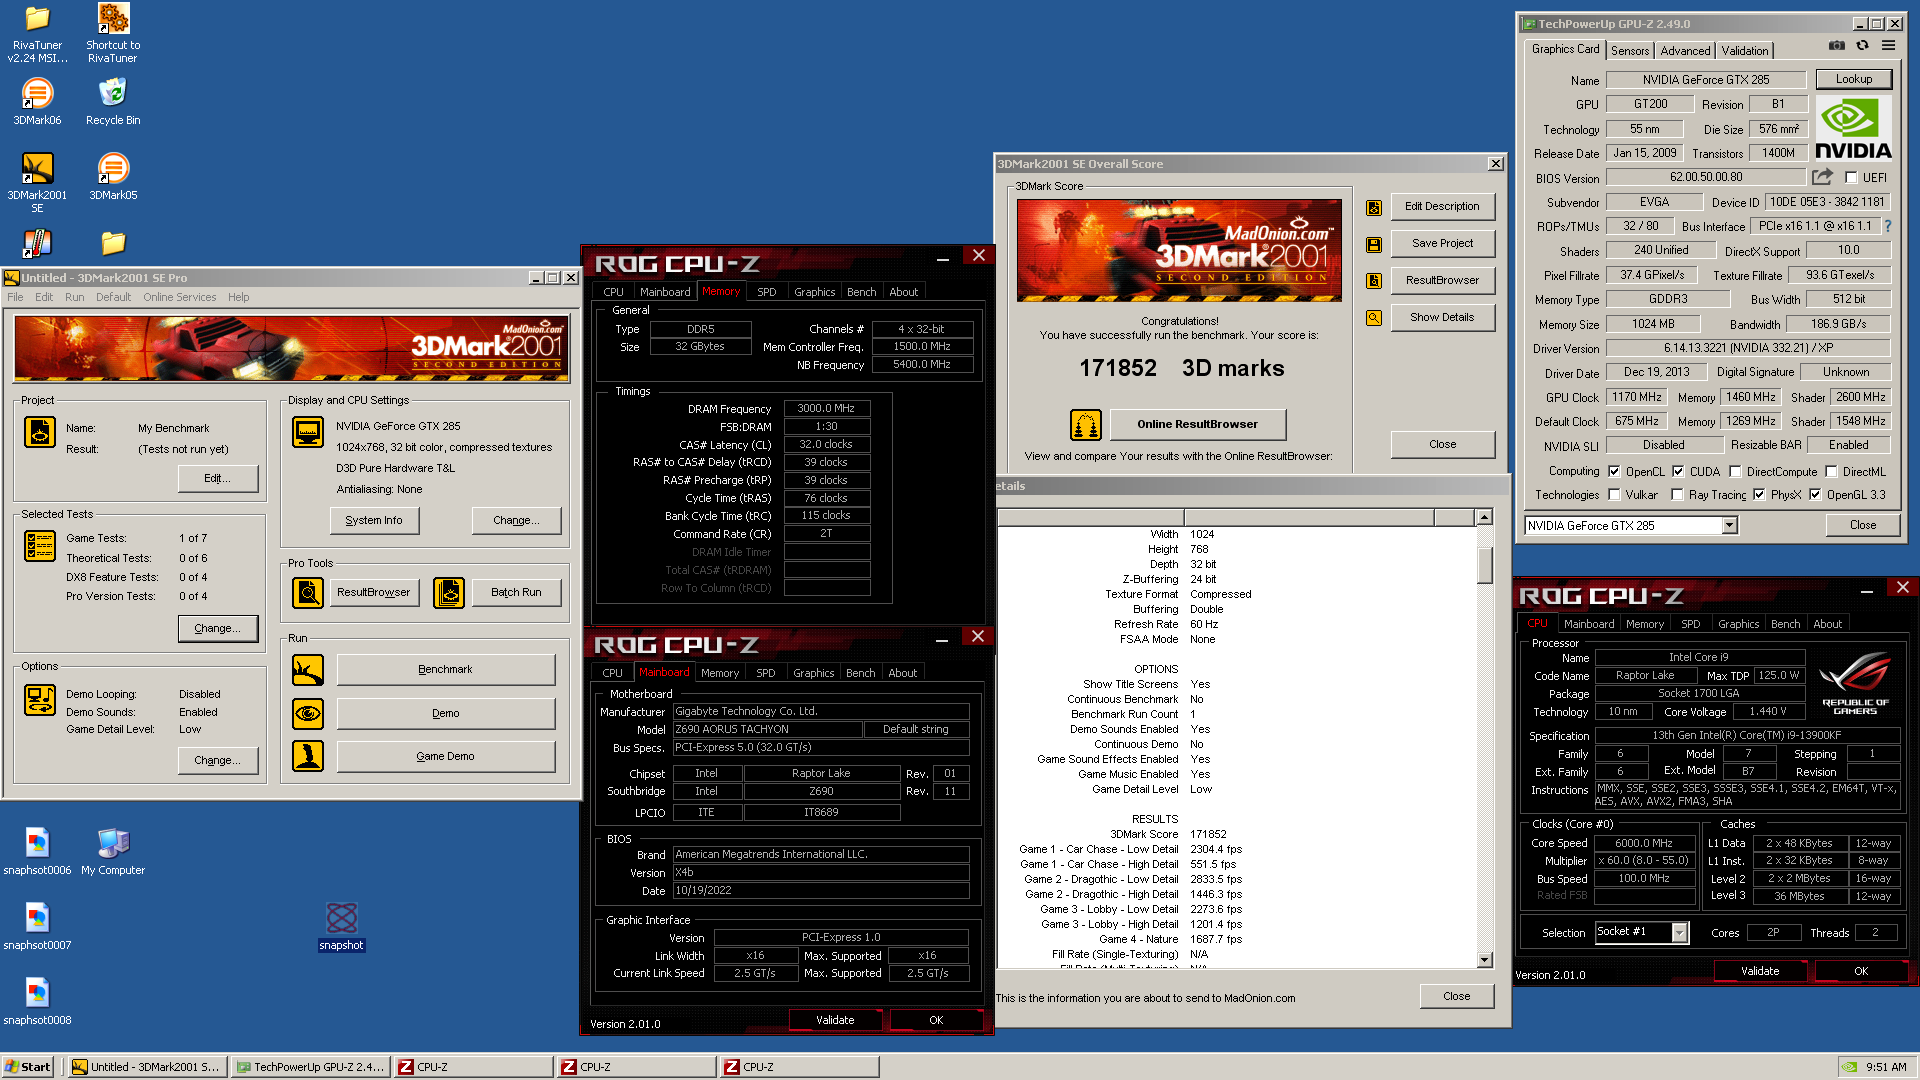Open the Online Services menu
Screen dimensions: 1920x1080
pos(179,297)
